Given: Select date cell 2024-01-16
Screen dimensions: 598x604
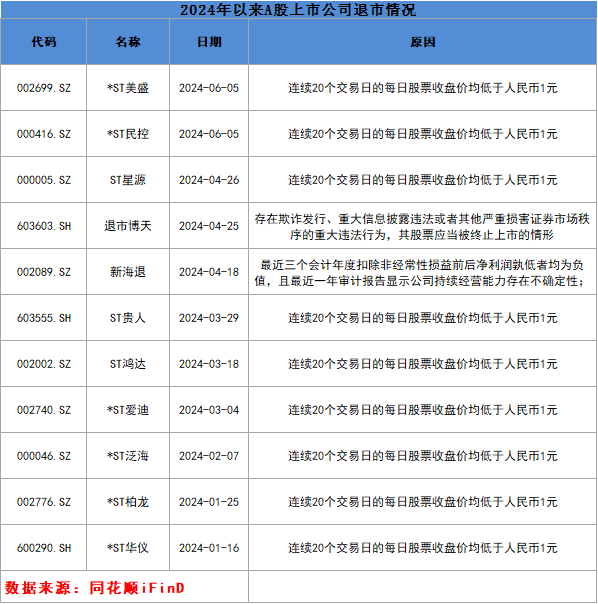Looking at the screenshot, I should (209, 548).
